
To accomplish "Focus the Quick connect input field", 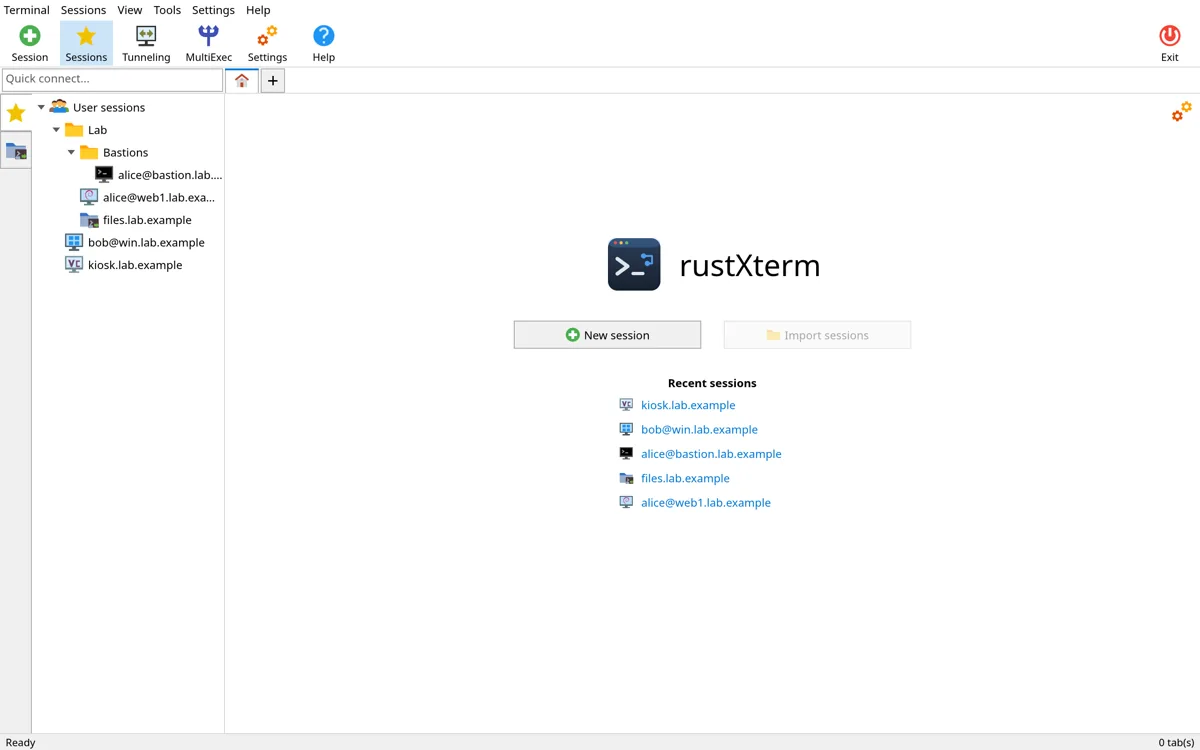I will (x=112, y=79).
